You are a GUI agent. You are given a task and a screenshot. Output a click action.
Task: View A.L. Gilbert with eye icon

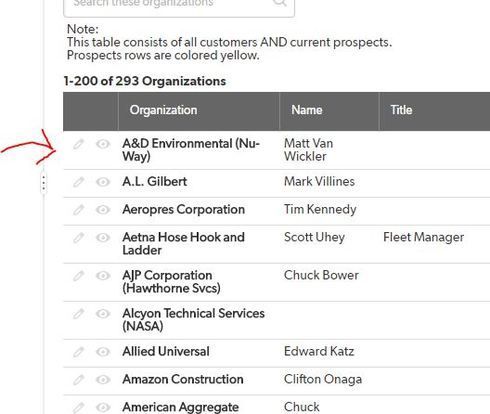[x=103, y=182]
